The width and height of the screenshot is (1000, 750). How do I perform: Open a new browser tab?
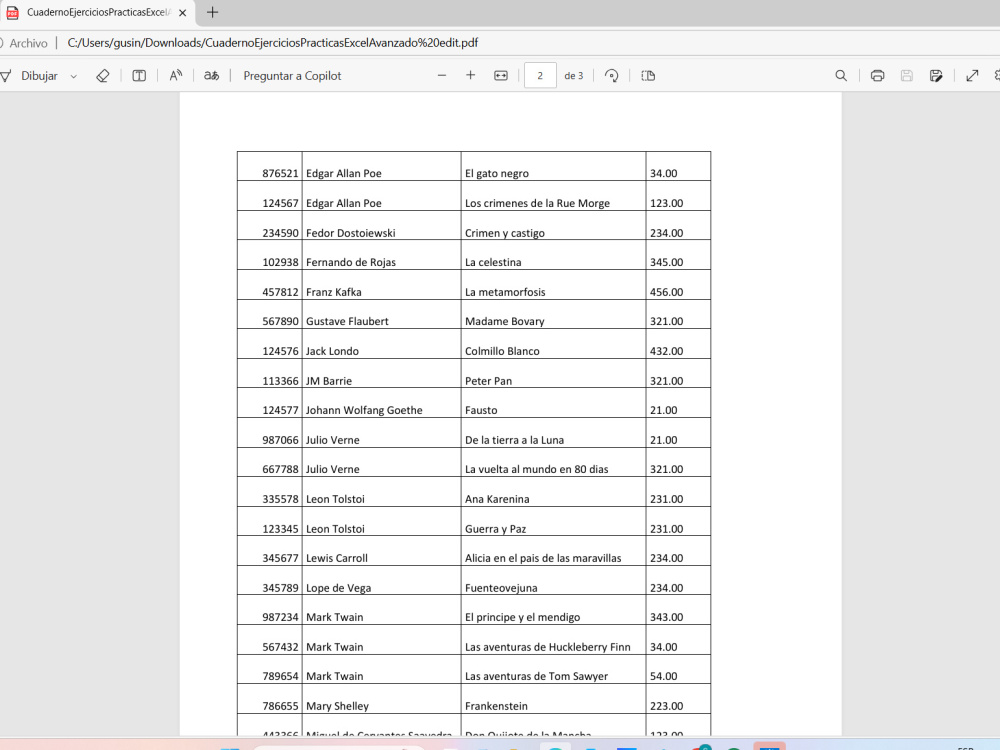click(x=212, y=12)
